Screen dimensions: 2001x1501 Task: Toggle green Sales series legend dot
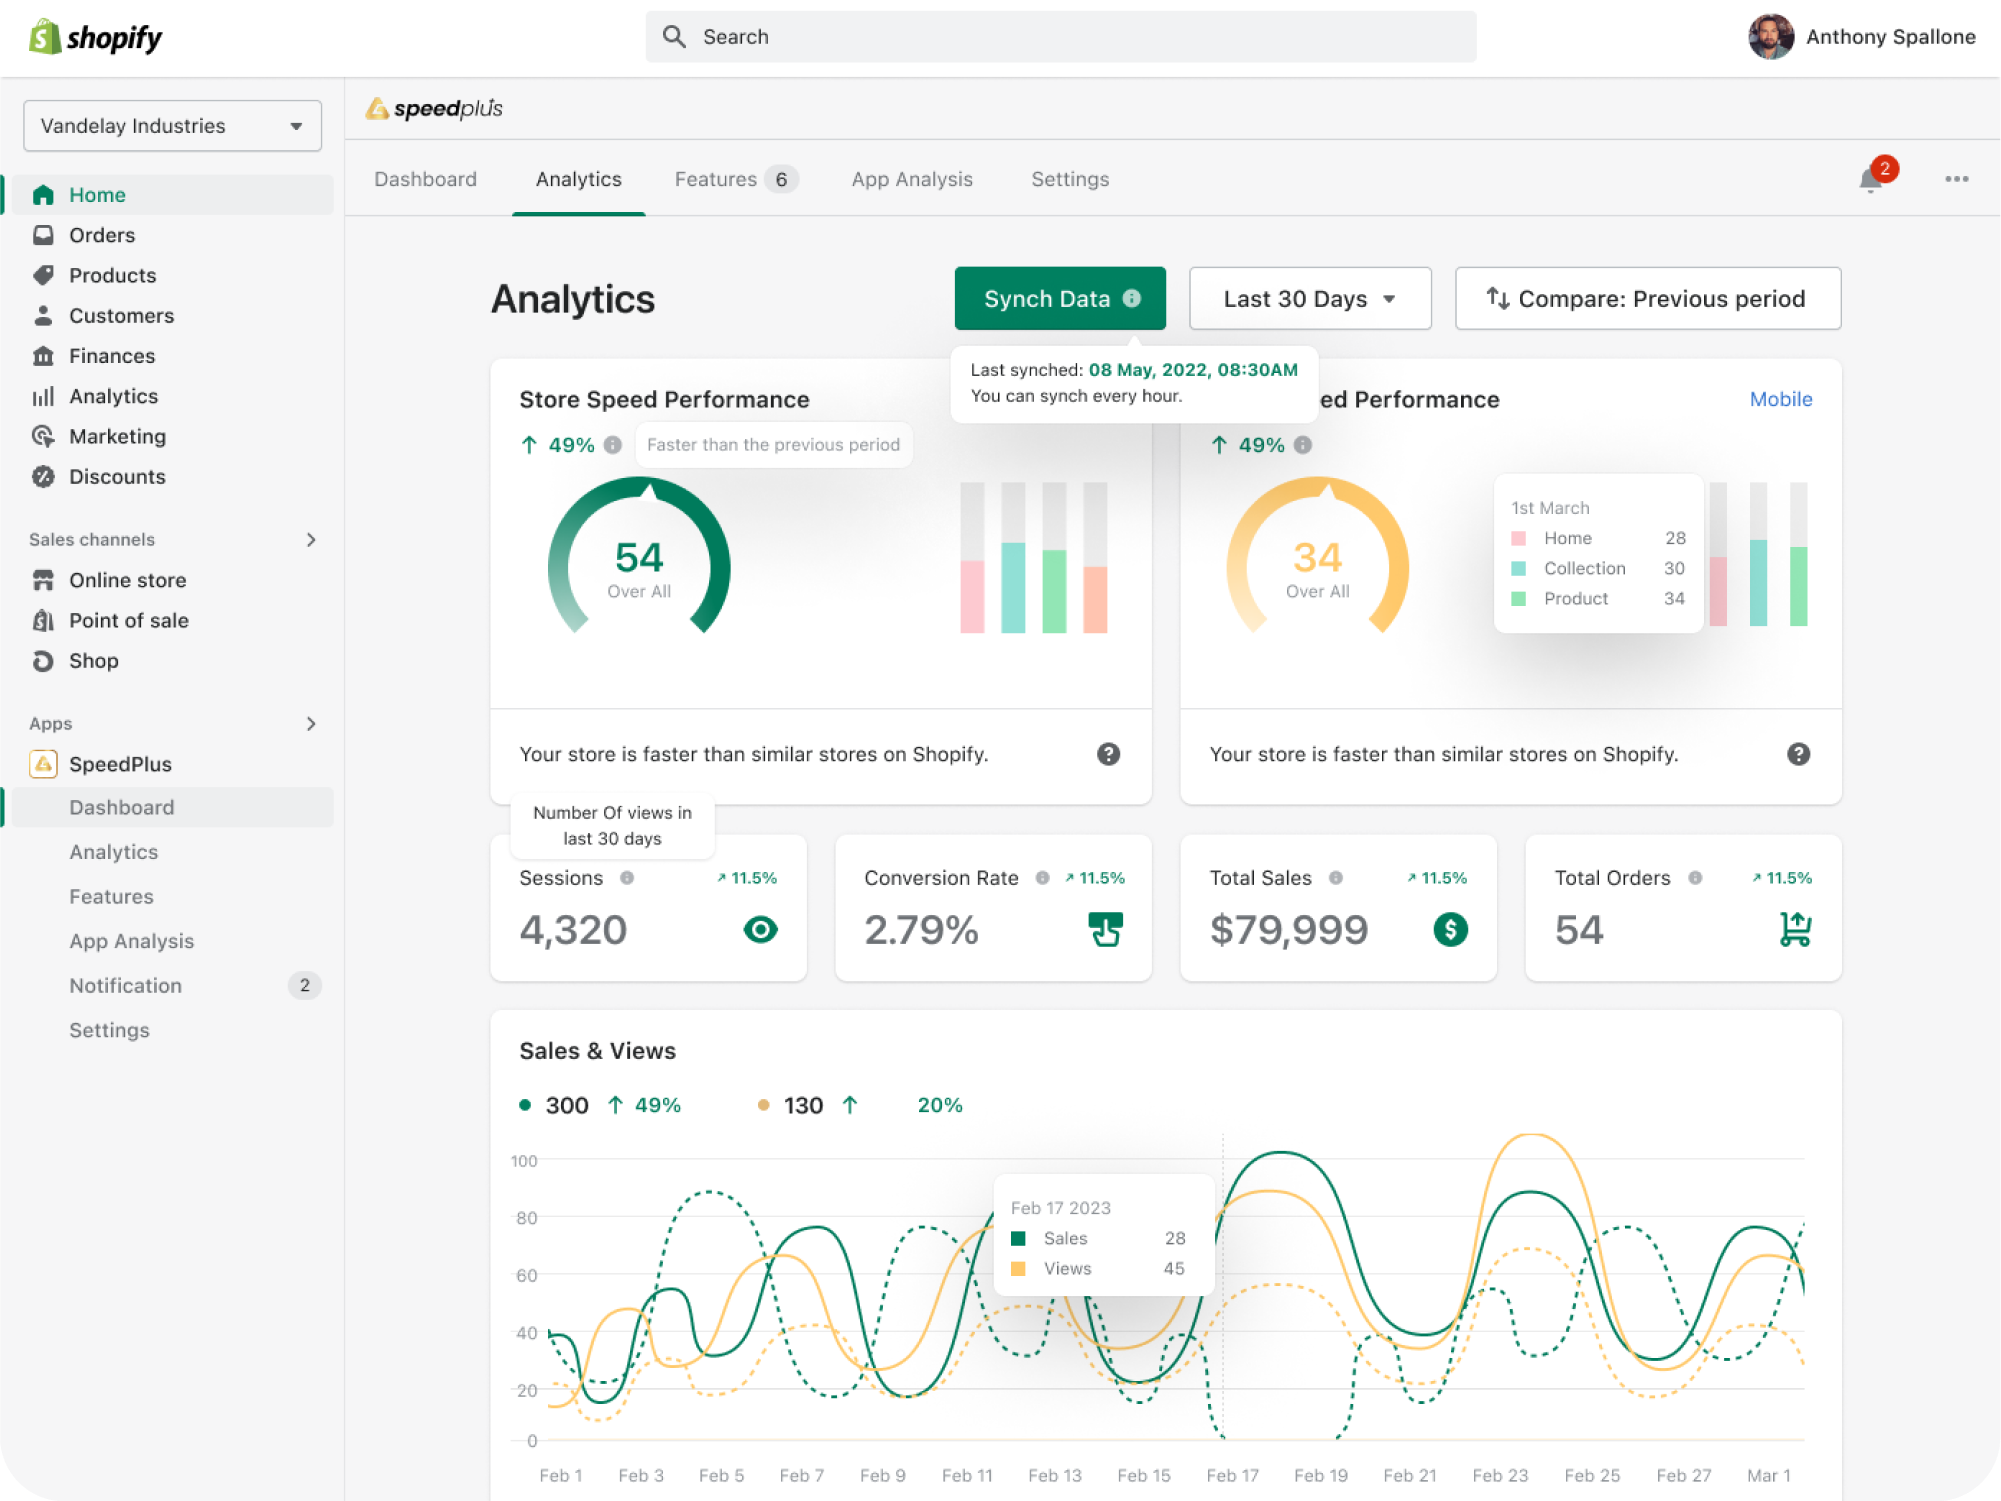(x=525, y=1105)
